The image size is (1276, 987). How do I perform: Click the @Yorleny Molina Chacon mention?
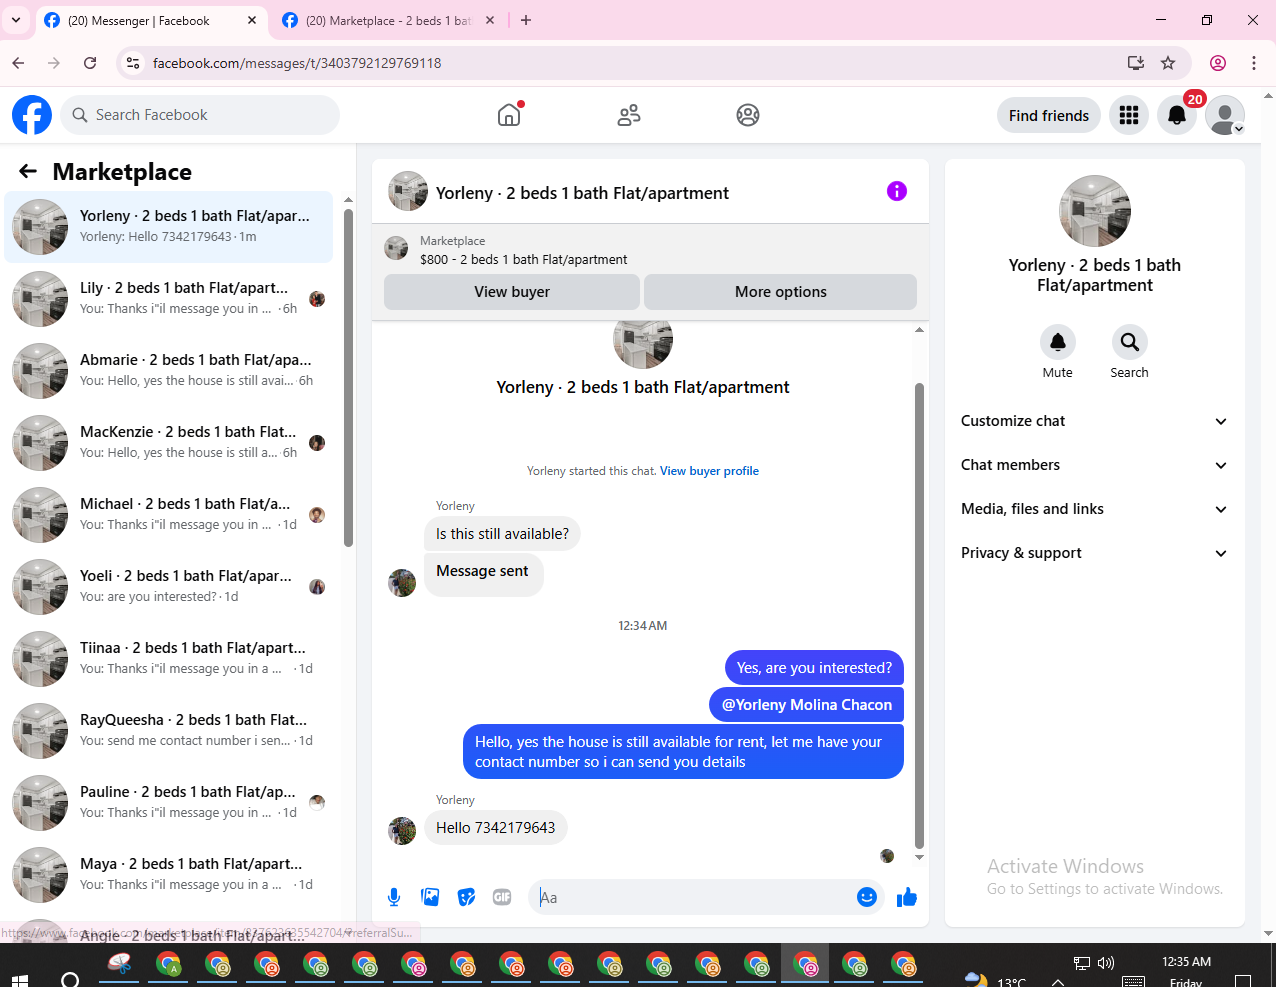pos(807,705)
